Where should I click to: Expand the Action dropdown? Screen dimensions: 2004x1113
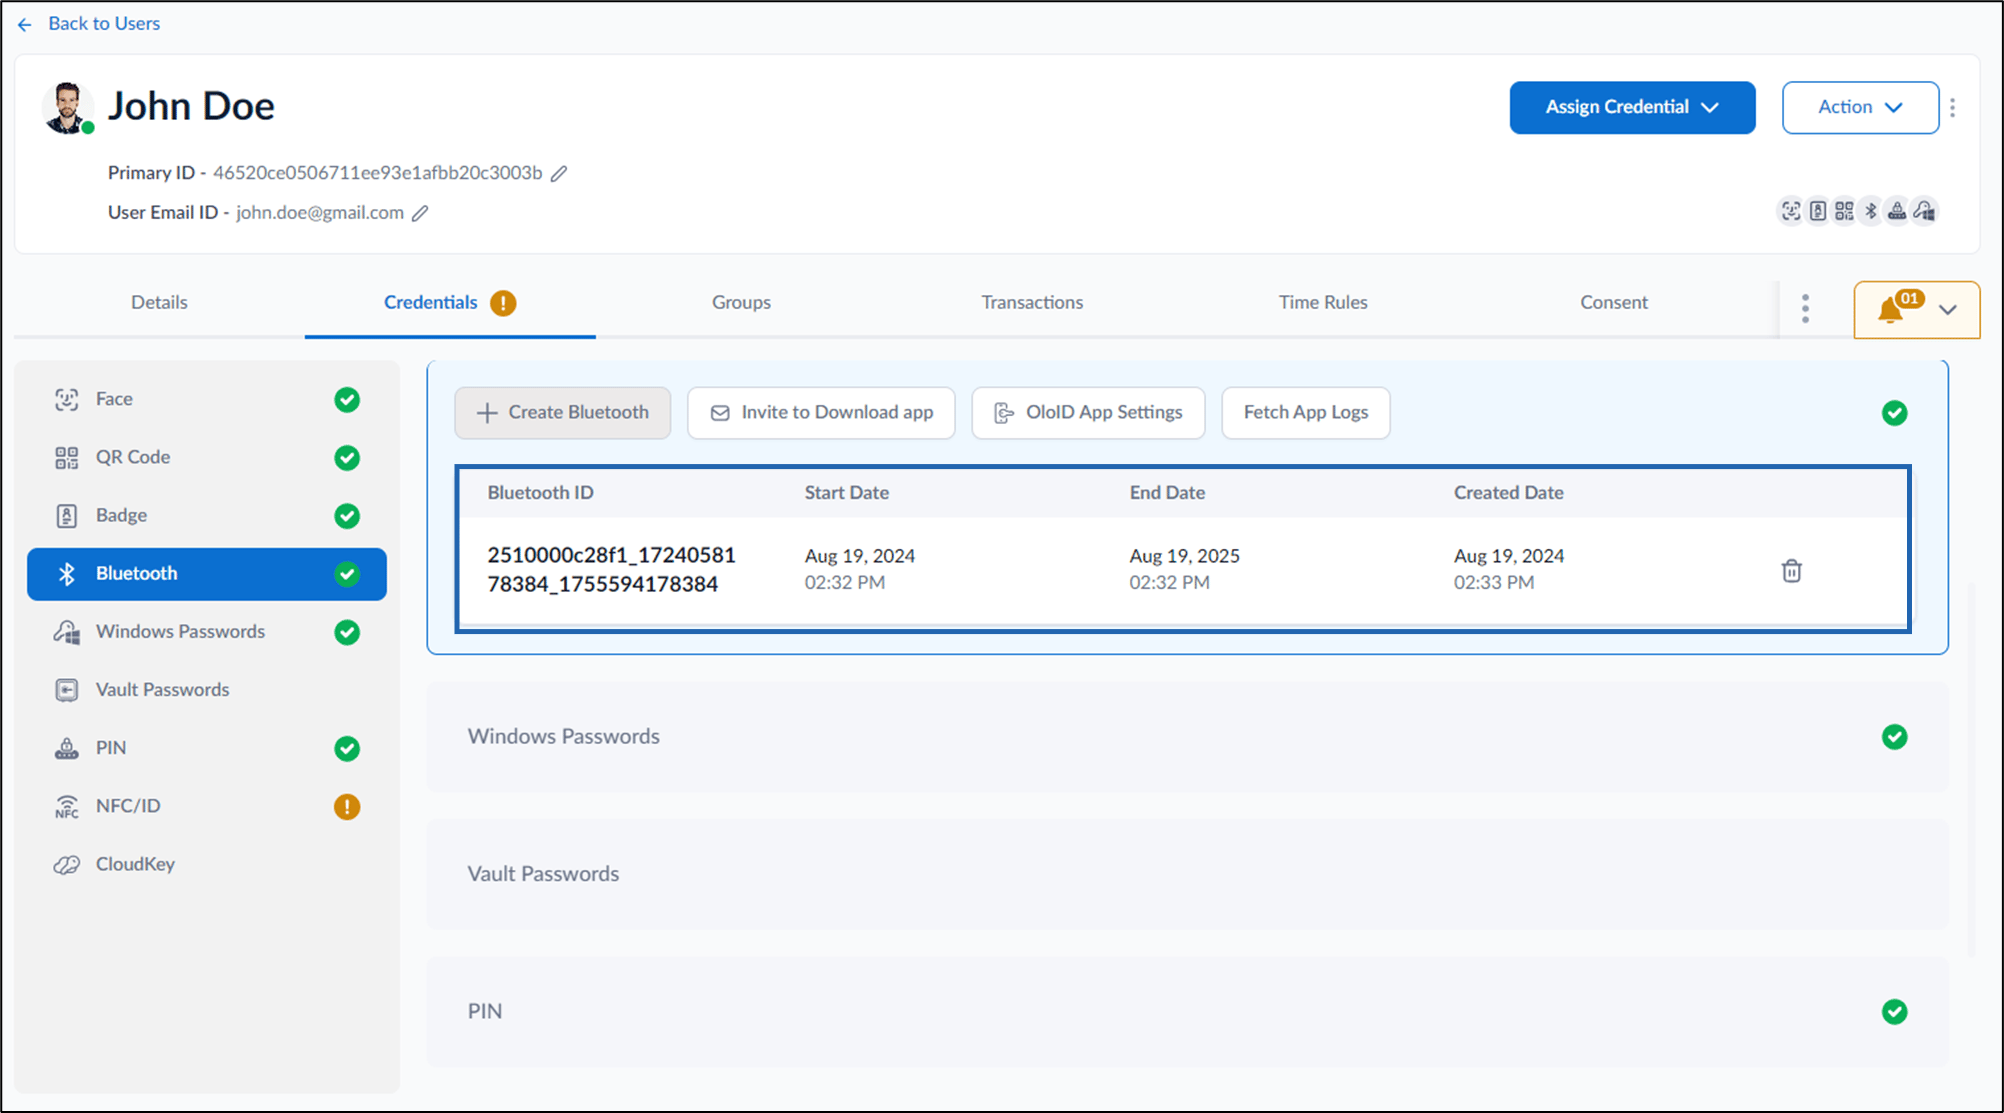[x=1860, y=107]
